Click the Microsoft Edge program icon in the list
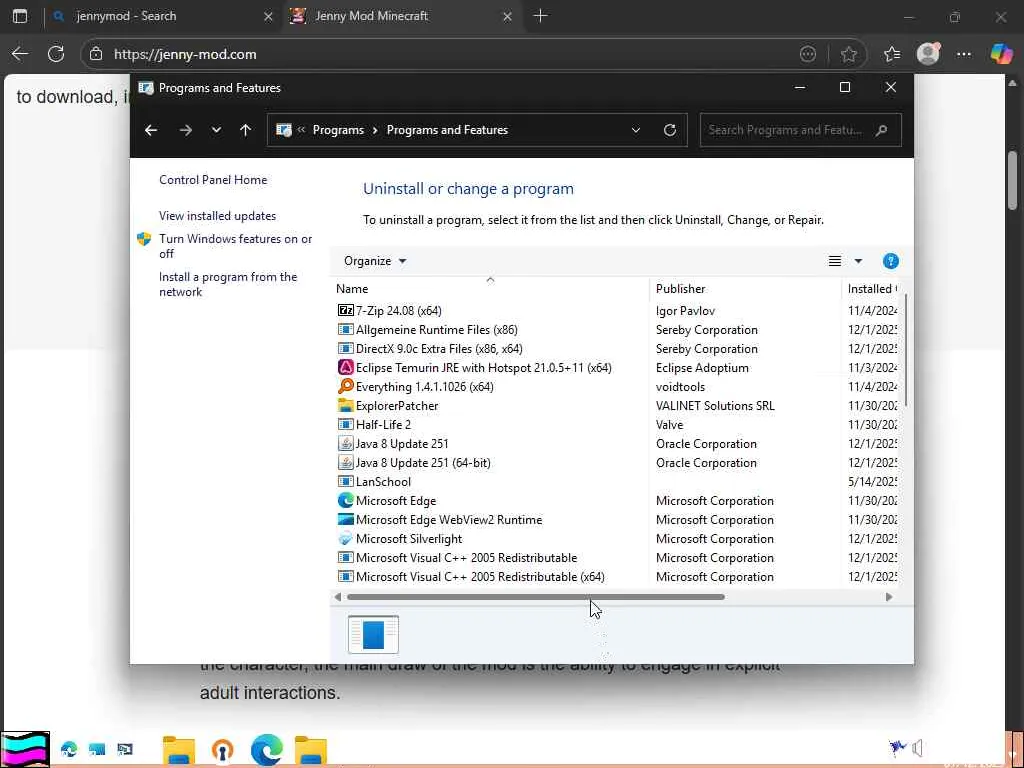The image size is (1024, 768). 345,501
